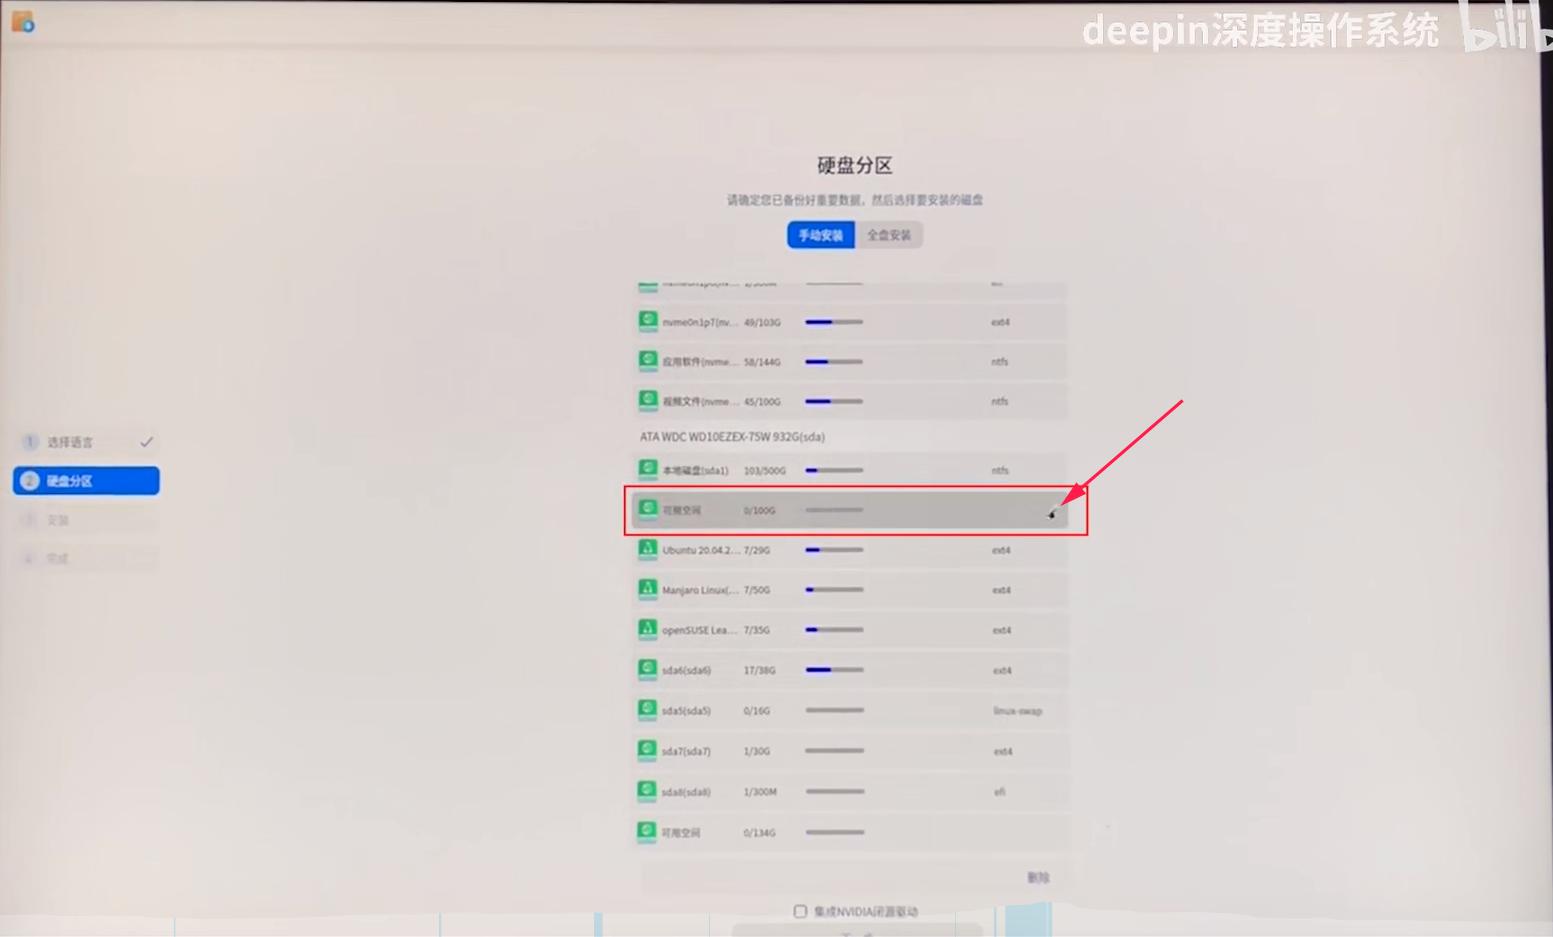Click the 49/103G size value
Screen dimensions: 1553x937
click(x=762, y=322)
